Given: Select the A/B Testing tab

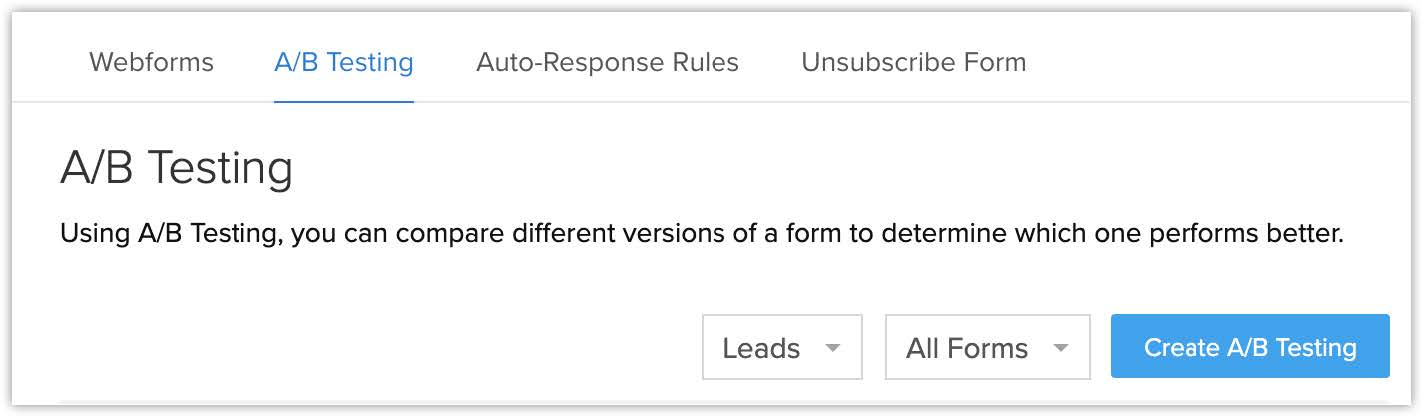Looking at the screenshot, I should click(x=343, y=62).
